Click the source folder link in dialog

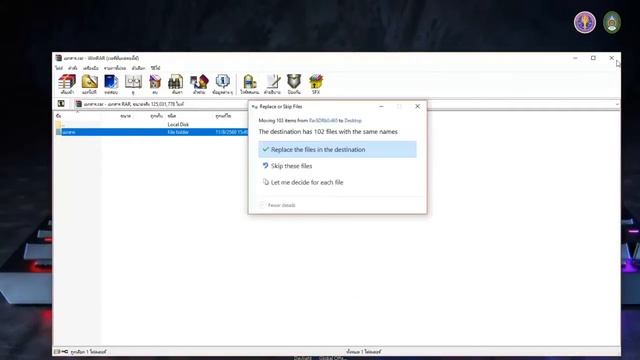(x=323, y=120)
